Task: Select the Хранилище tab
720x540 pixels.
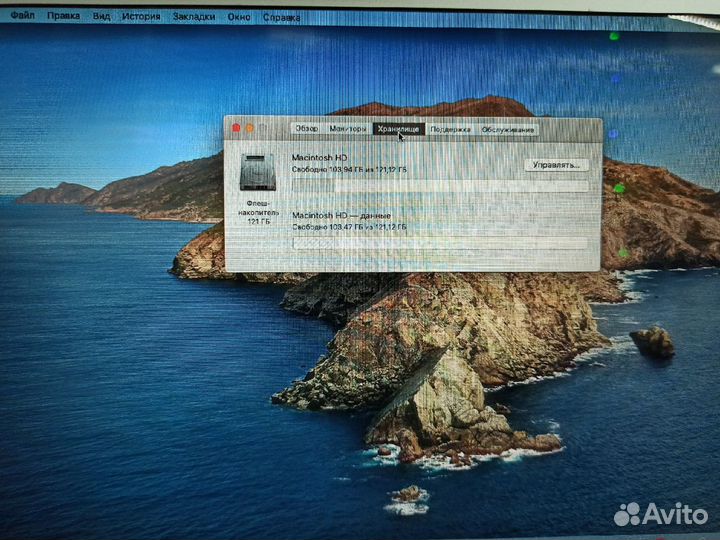Action: (x=398, y=129)
